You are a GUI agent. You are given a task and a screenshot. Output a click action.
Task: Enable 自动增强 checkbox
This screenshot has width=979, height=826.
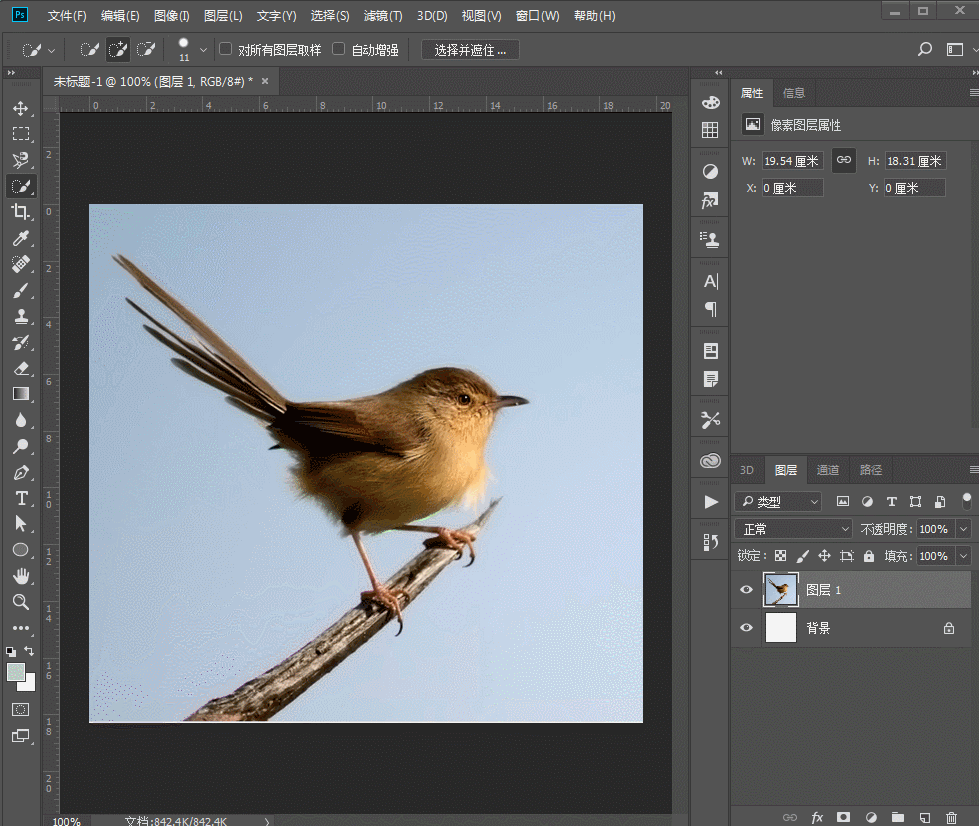[x=338, y=49]
